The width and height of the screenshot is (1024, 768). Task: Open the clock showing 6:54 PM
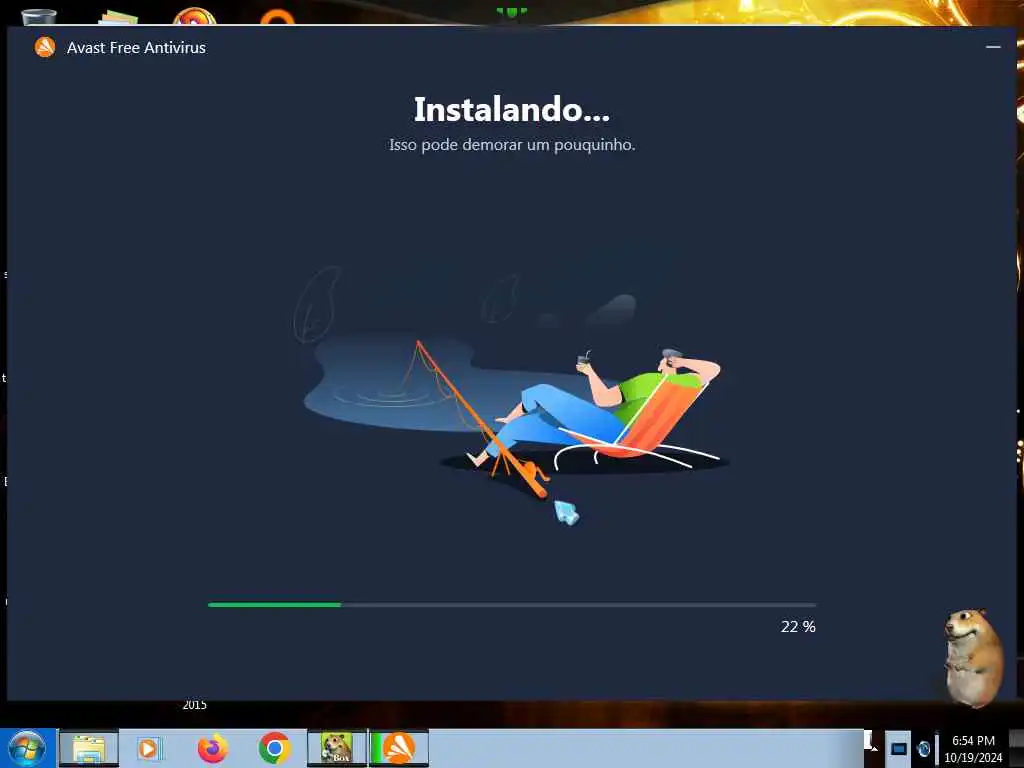click(973, 748)
